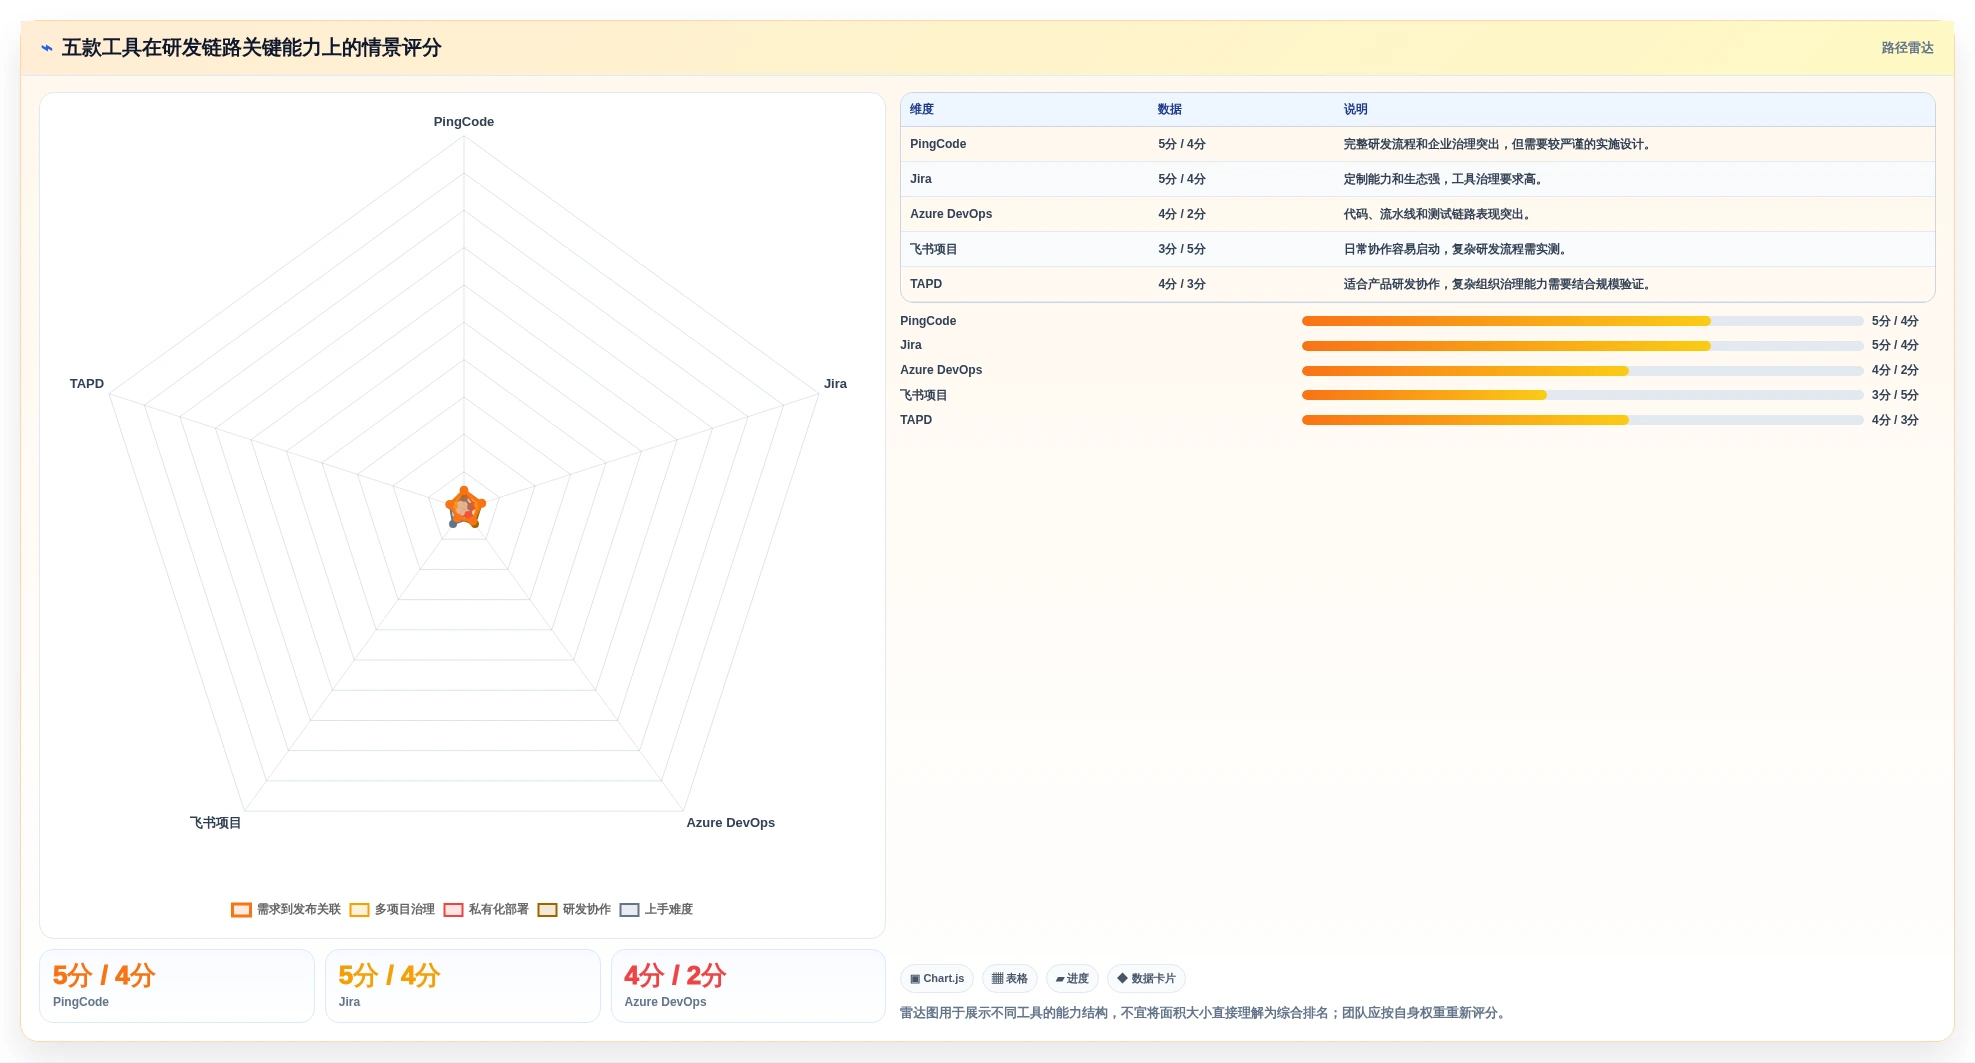
Task: Open the Azure DevOps 4分 / 2分 card
Action: pos(748,986)
